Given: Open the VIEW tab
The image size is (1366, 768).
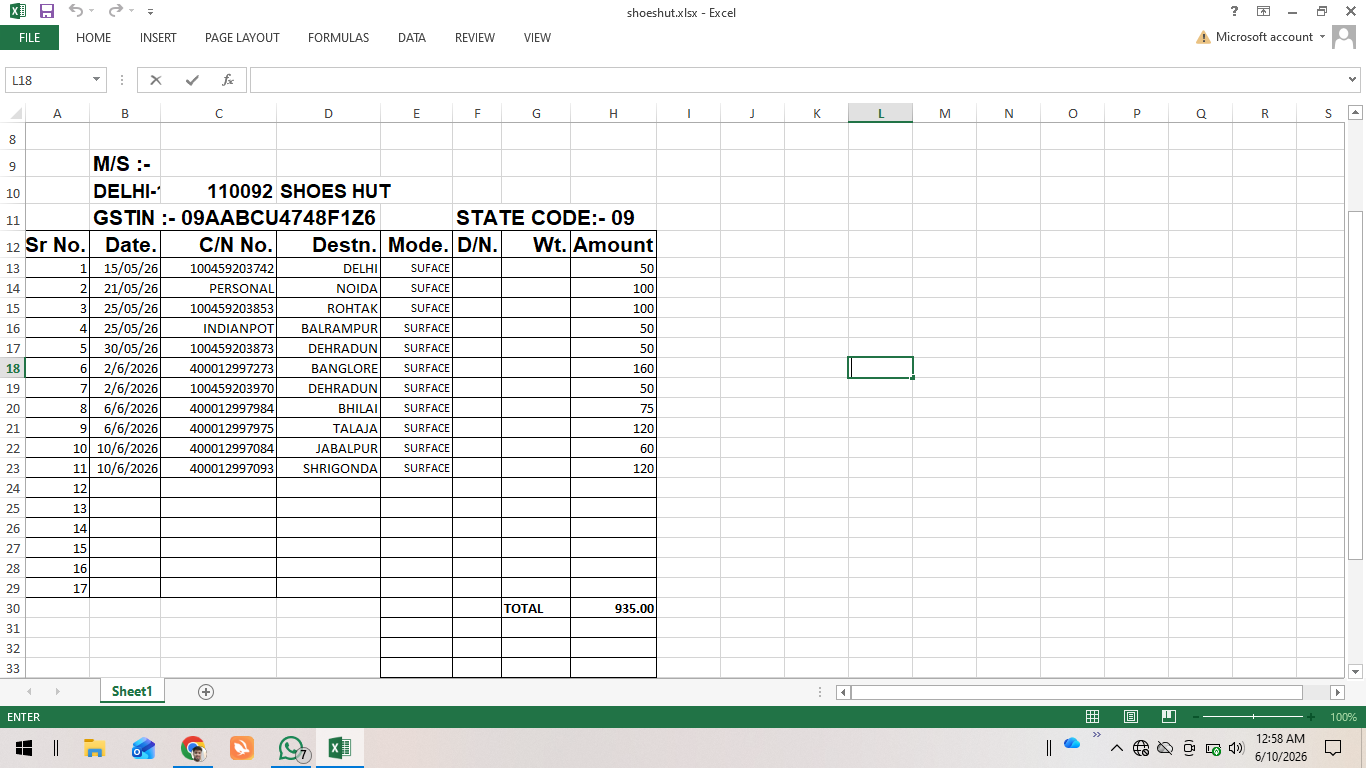Looking at the screenshot, I should click(x=537, y=38).
